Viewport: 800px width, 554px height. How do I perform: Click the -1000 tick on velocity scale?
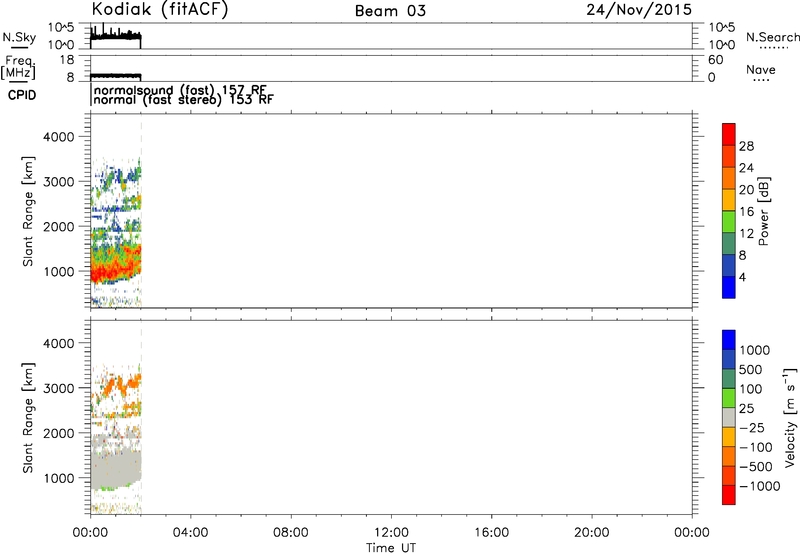click(759, 486)
